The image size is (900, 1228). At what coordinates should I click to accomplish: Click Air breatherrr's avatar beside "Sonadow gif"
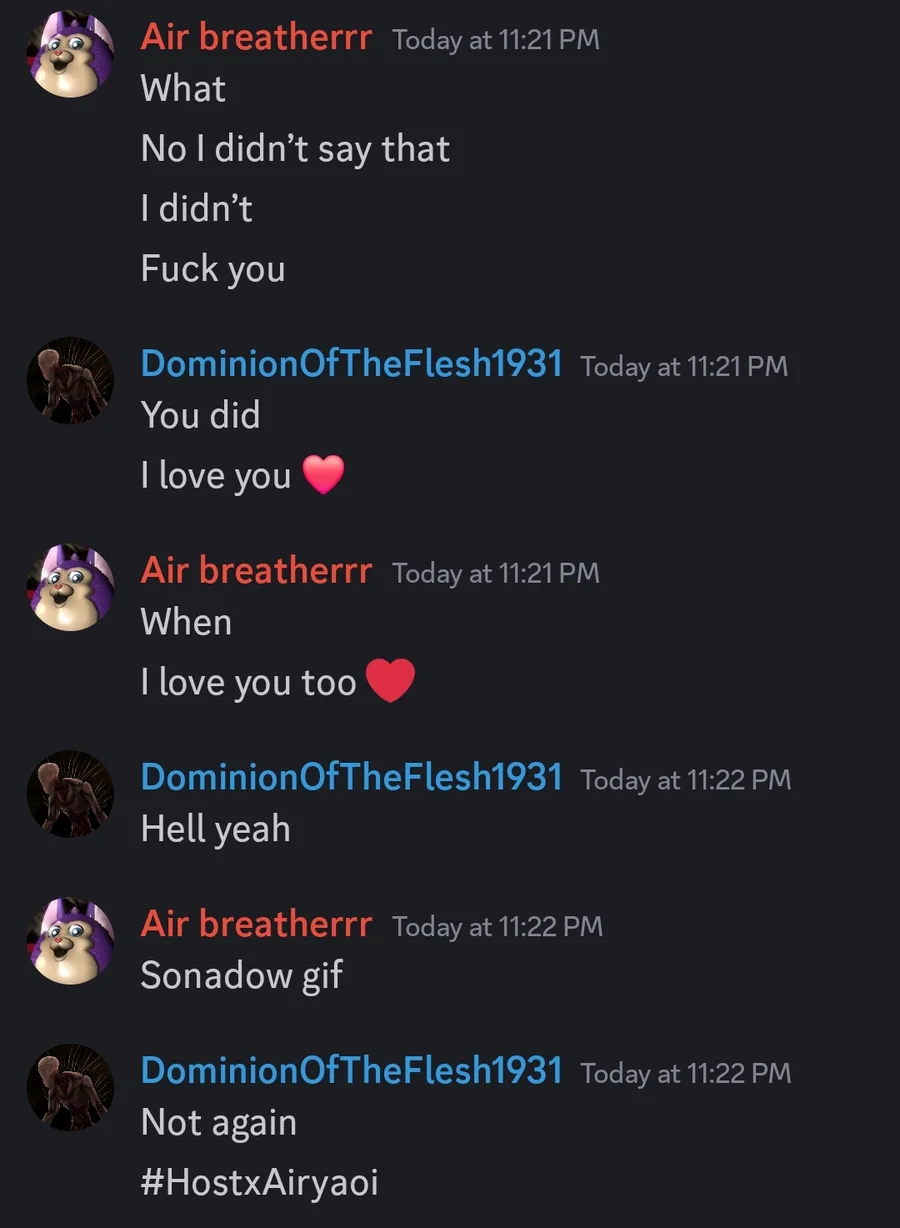[70, 941]
